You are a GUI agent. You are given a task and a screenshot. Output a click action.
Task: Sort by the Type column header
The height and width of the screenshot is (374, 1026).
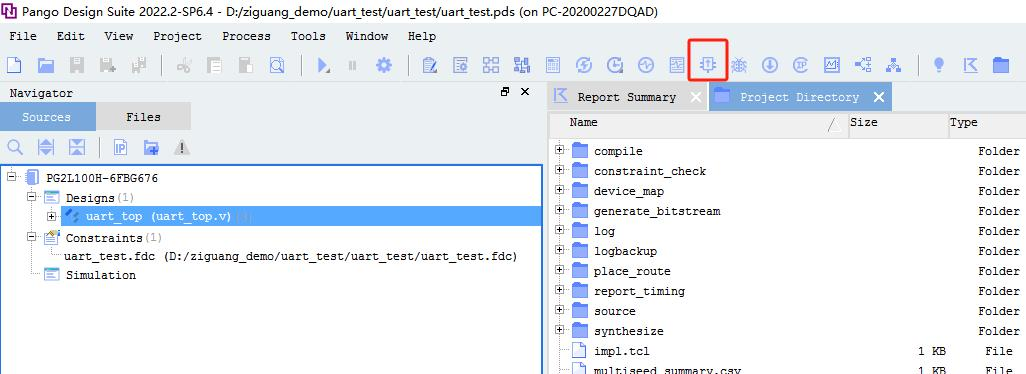pyautogui.click(x=987, y=123)
